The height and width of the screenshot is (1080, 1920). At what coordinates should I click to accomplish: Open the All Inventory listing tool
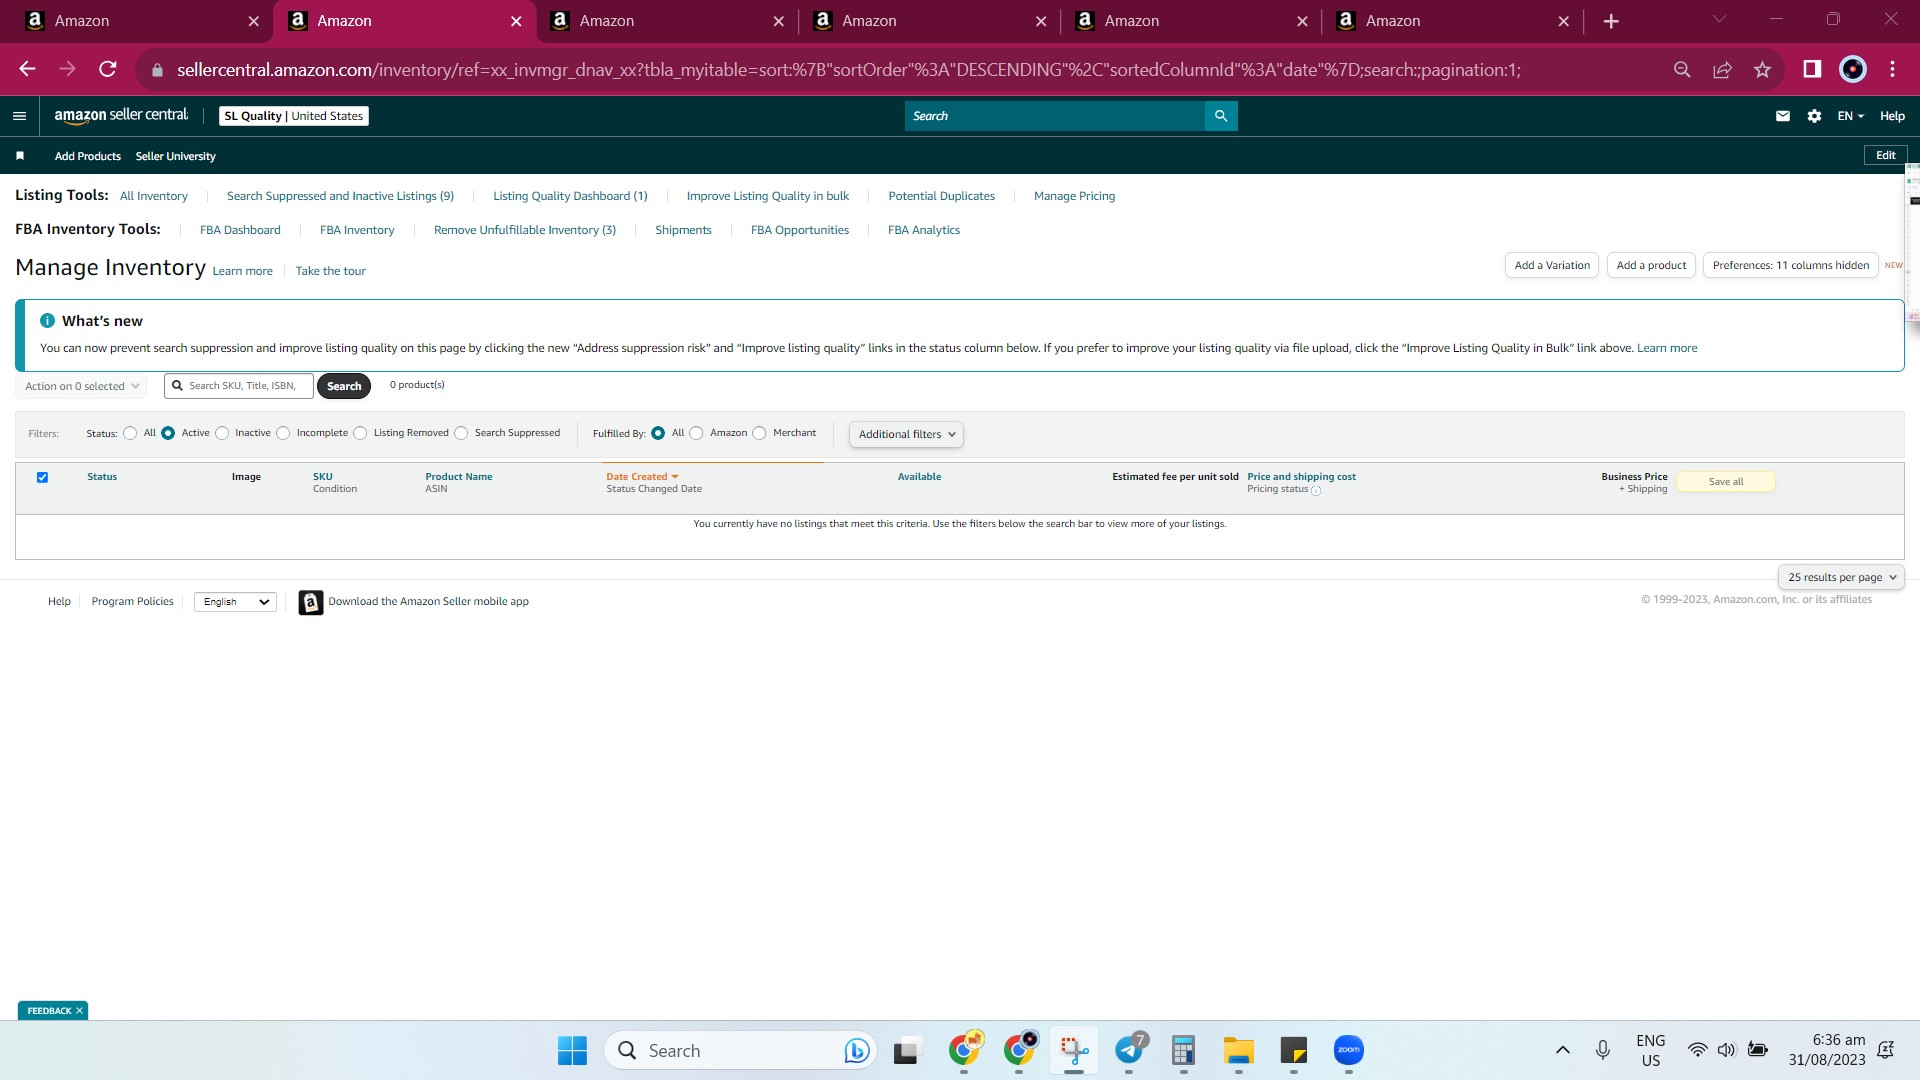tap(154, 196)
